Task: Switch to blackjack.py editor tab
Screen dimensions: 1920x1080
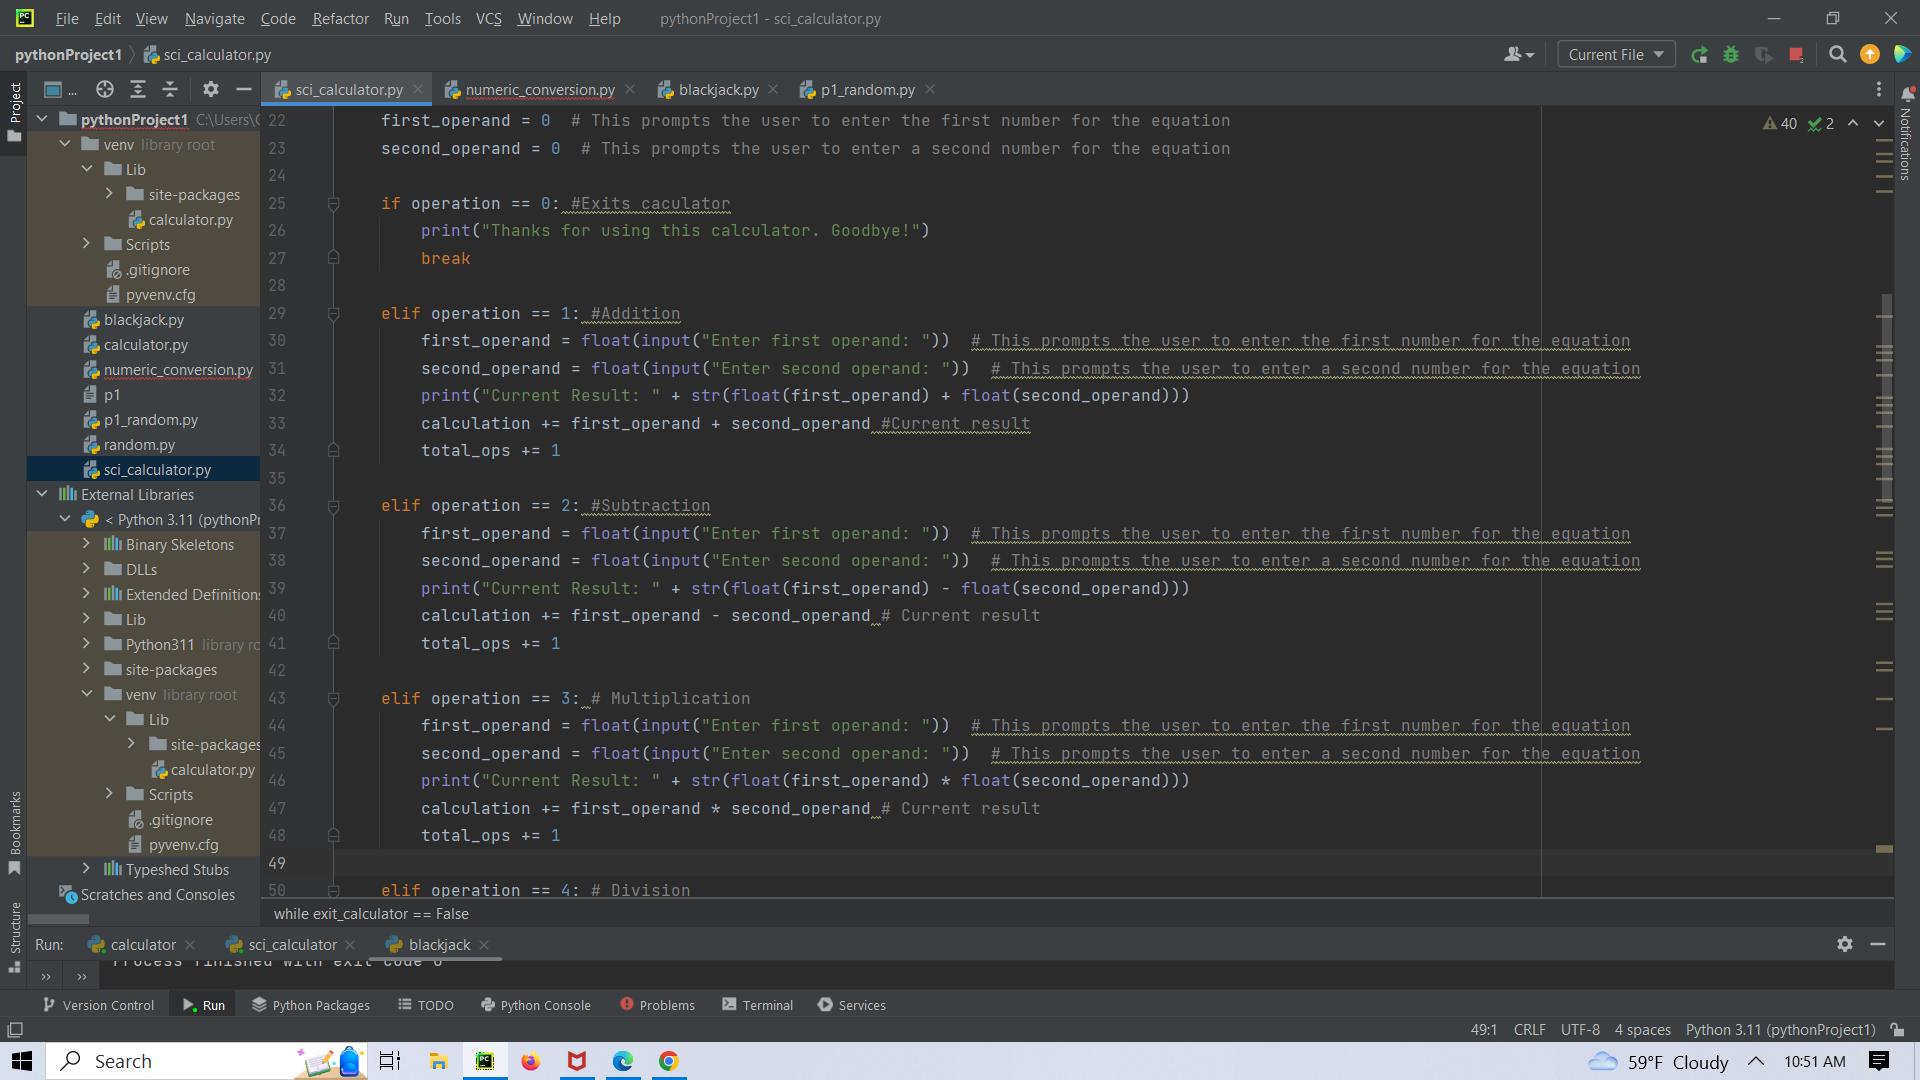Action: point(718,90)
